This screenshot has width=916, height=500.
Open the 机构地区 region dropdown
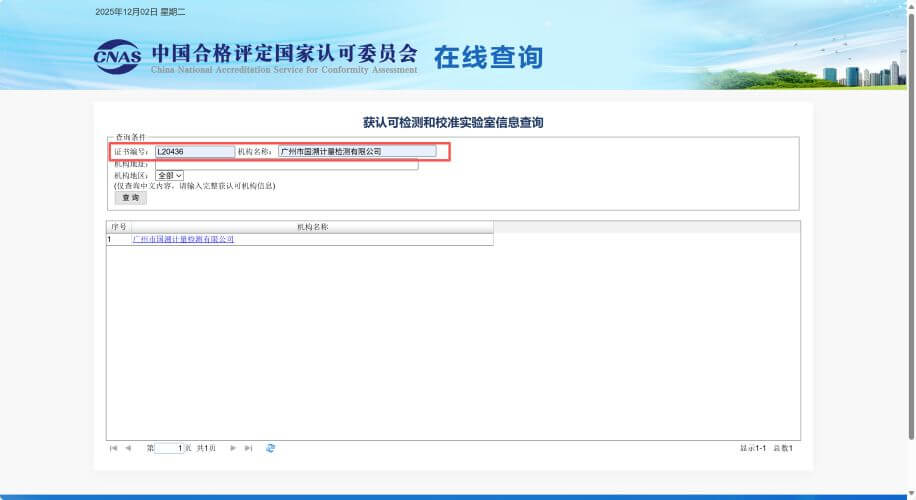coord(169,175)
